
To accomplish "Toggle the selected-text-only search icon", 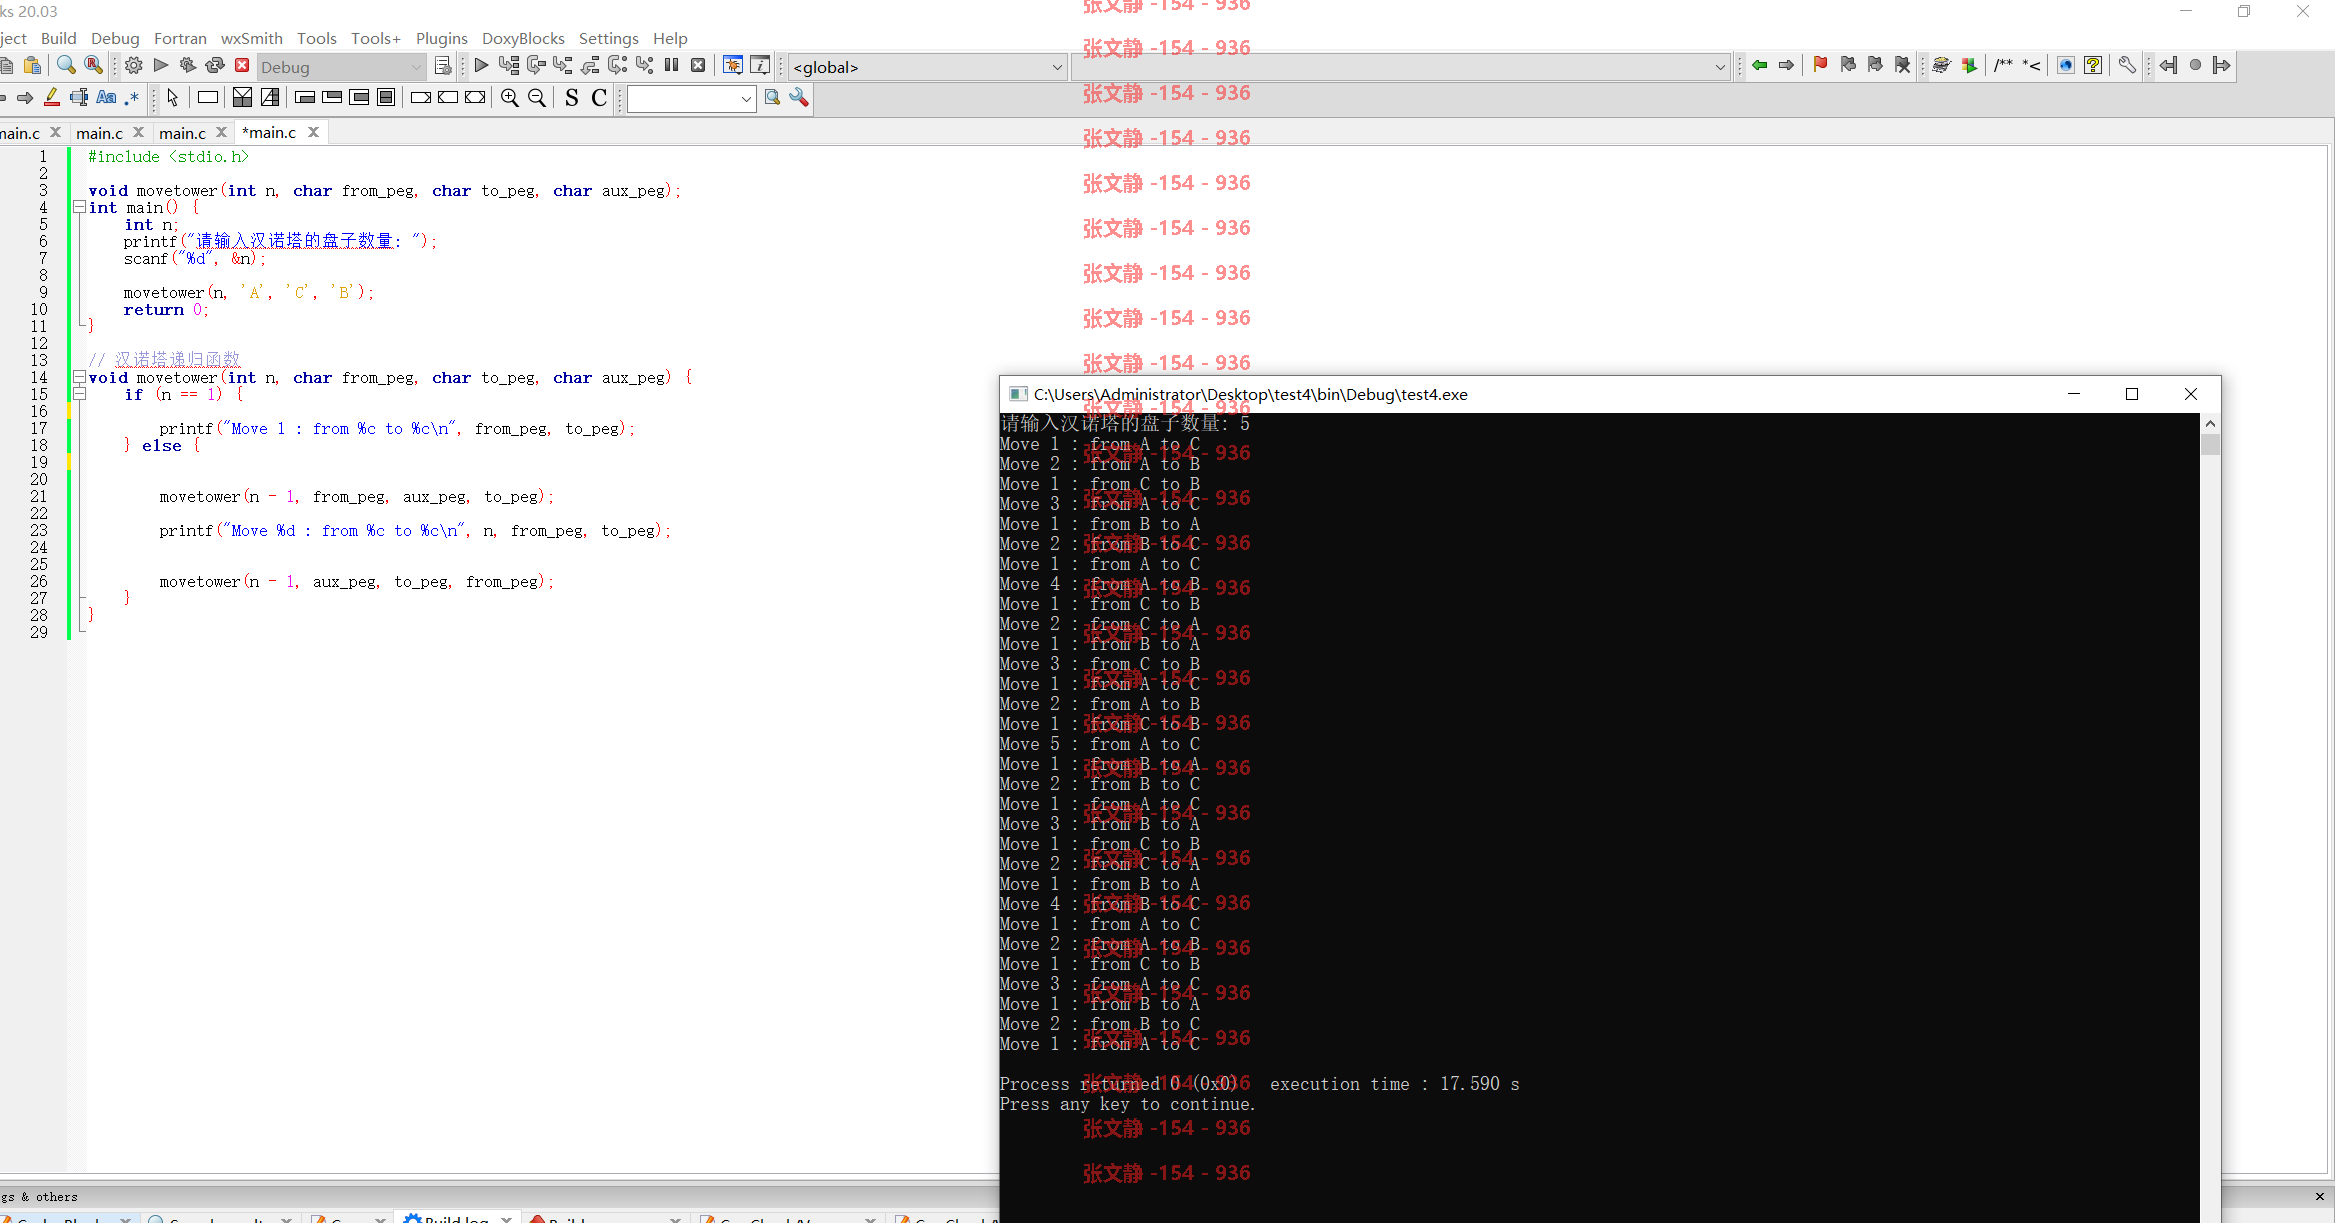I will pyautogui.click(x=79, y=97).
